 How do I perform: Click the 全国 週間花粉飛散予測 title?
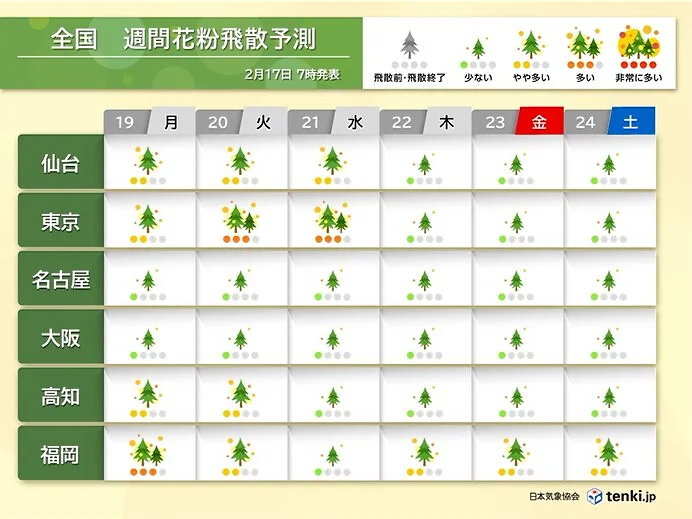[183, 39]
